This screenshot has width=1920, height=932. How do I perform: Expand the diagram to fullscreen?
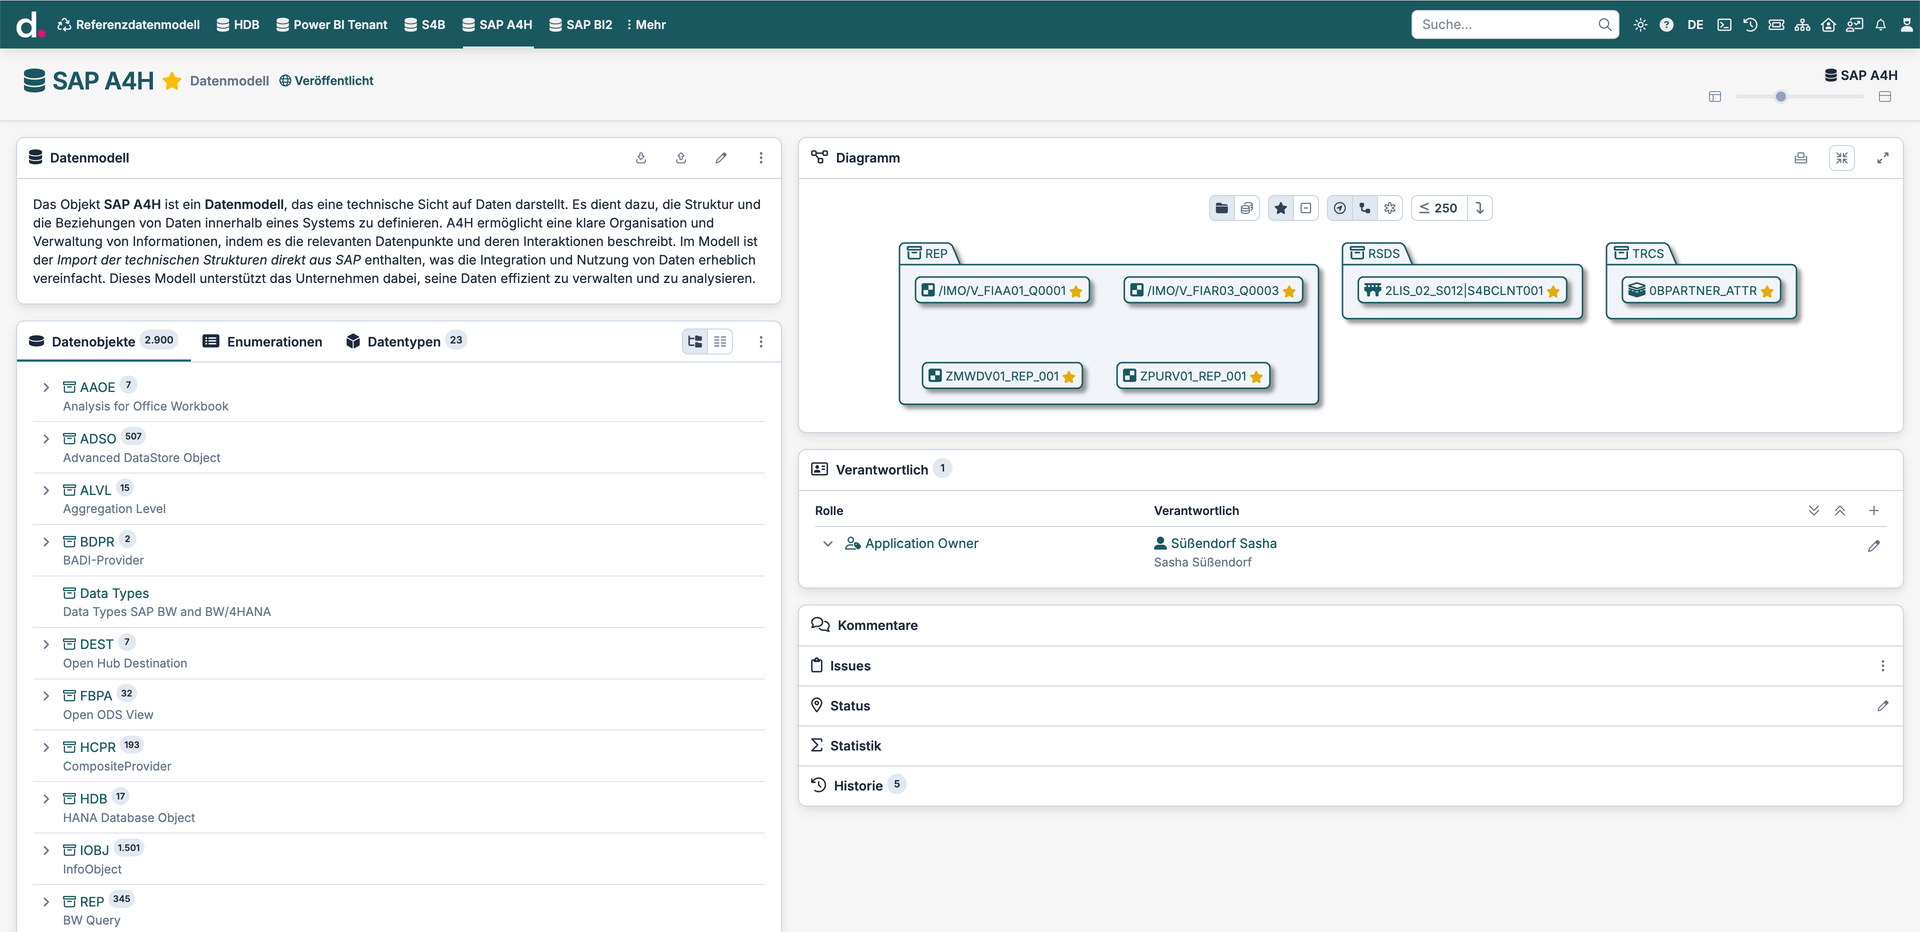(x=1883, y=158)
